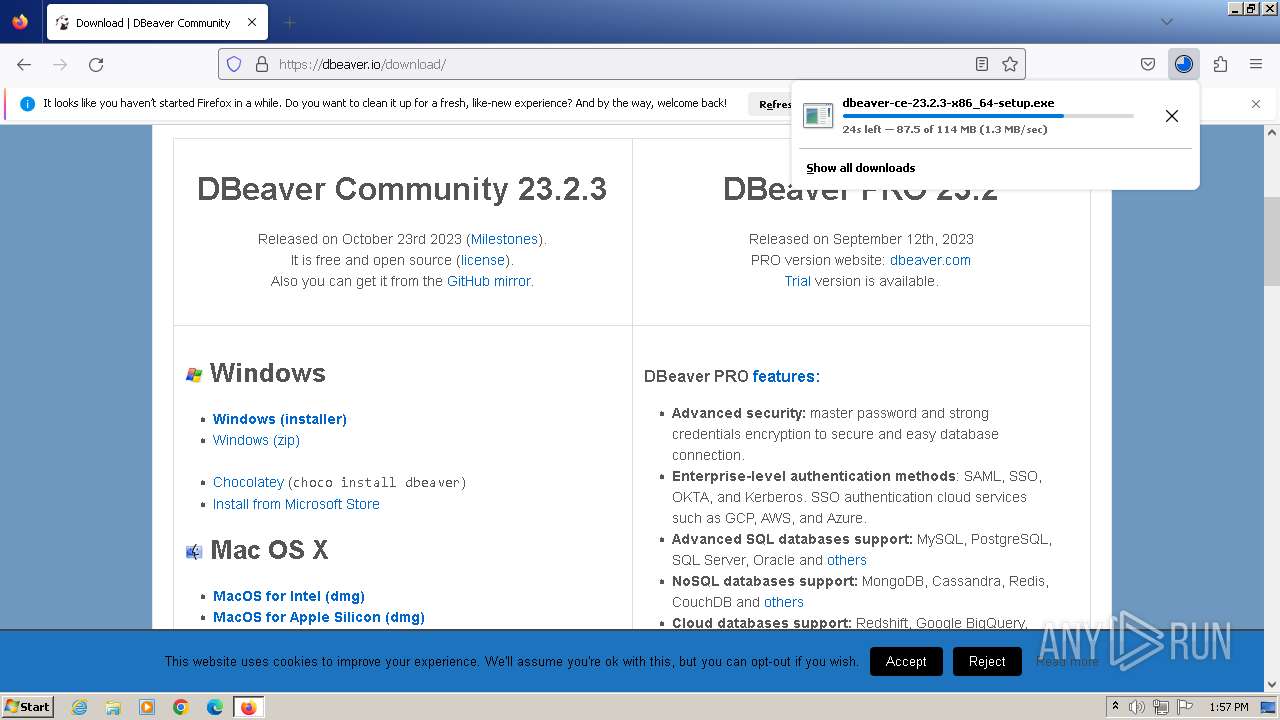Image resolution: width=1280 pixels, height=720 pixels.
Task: Open the Firefox hamburger application menu
Action: (x=1256, y=64)
